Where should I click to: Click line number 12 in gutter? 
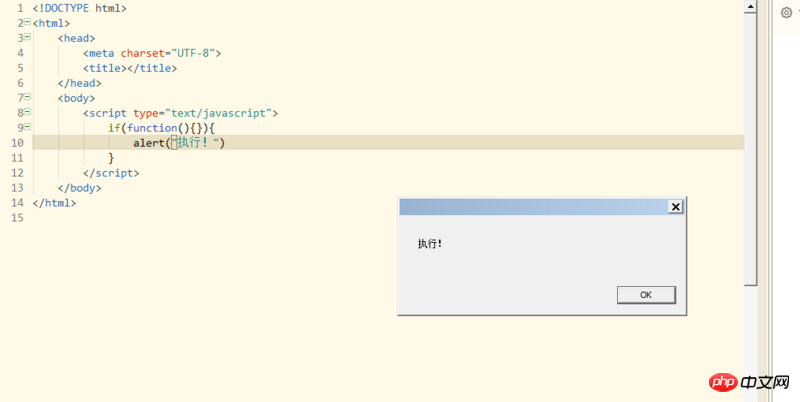click(x=18, y=173)
